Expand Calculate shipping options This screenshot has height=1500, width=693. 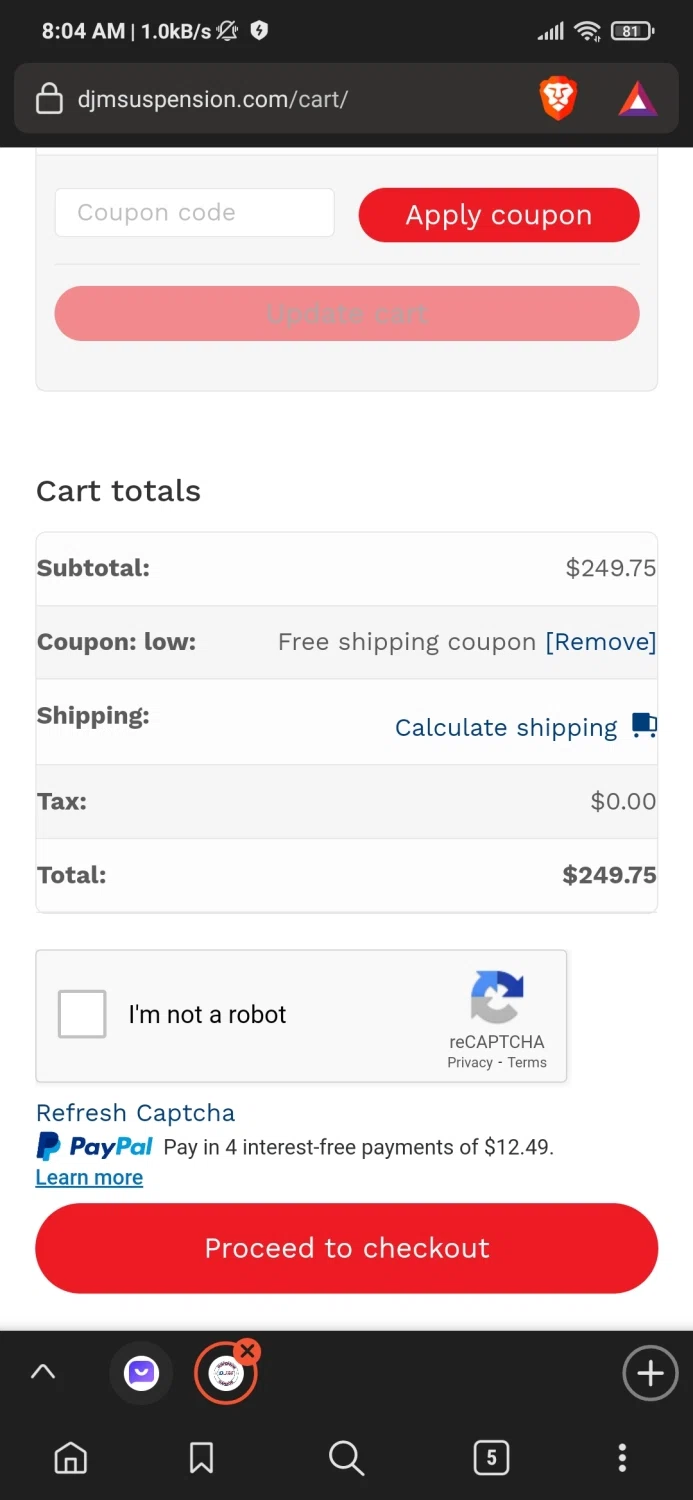click(506, 727)
